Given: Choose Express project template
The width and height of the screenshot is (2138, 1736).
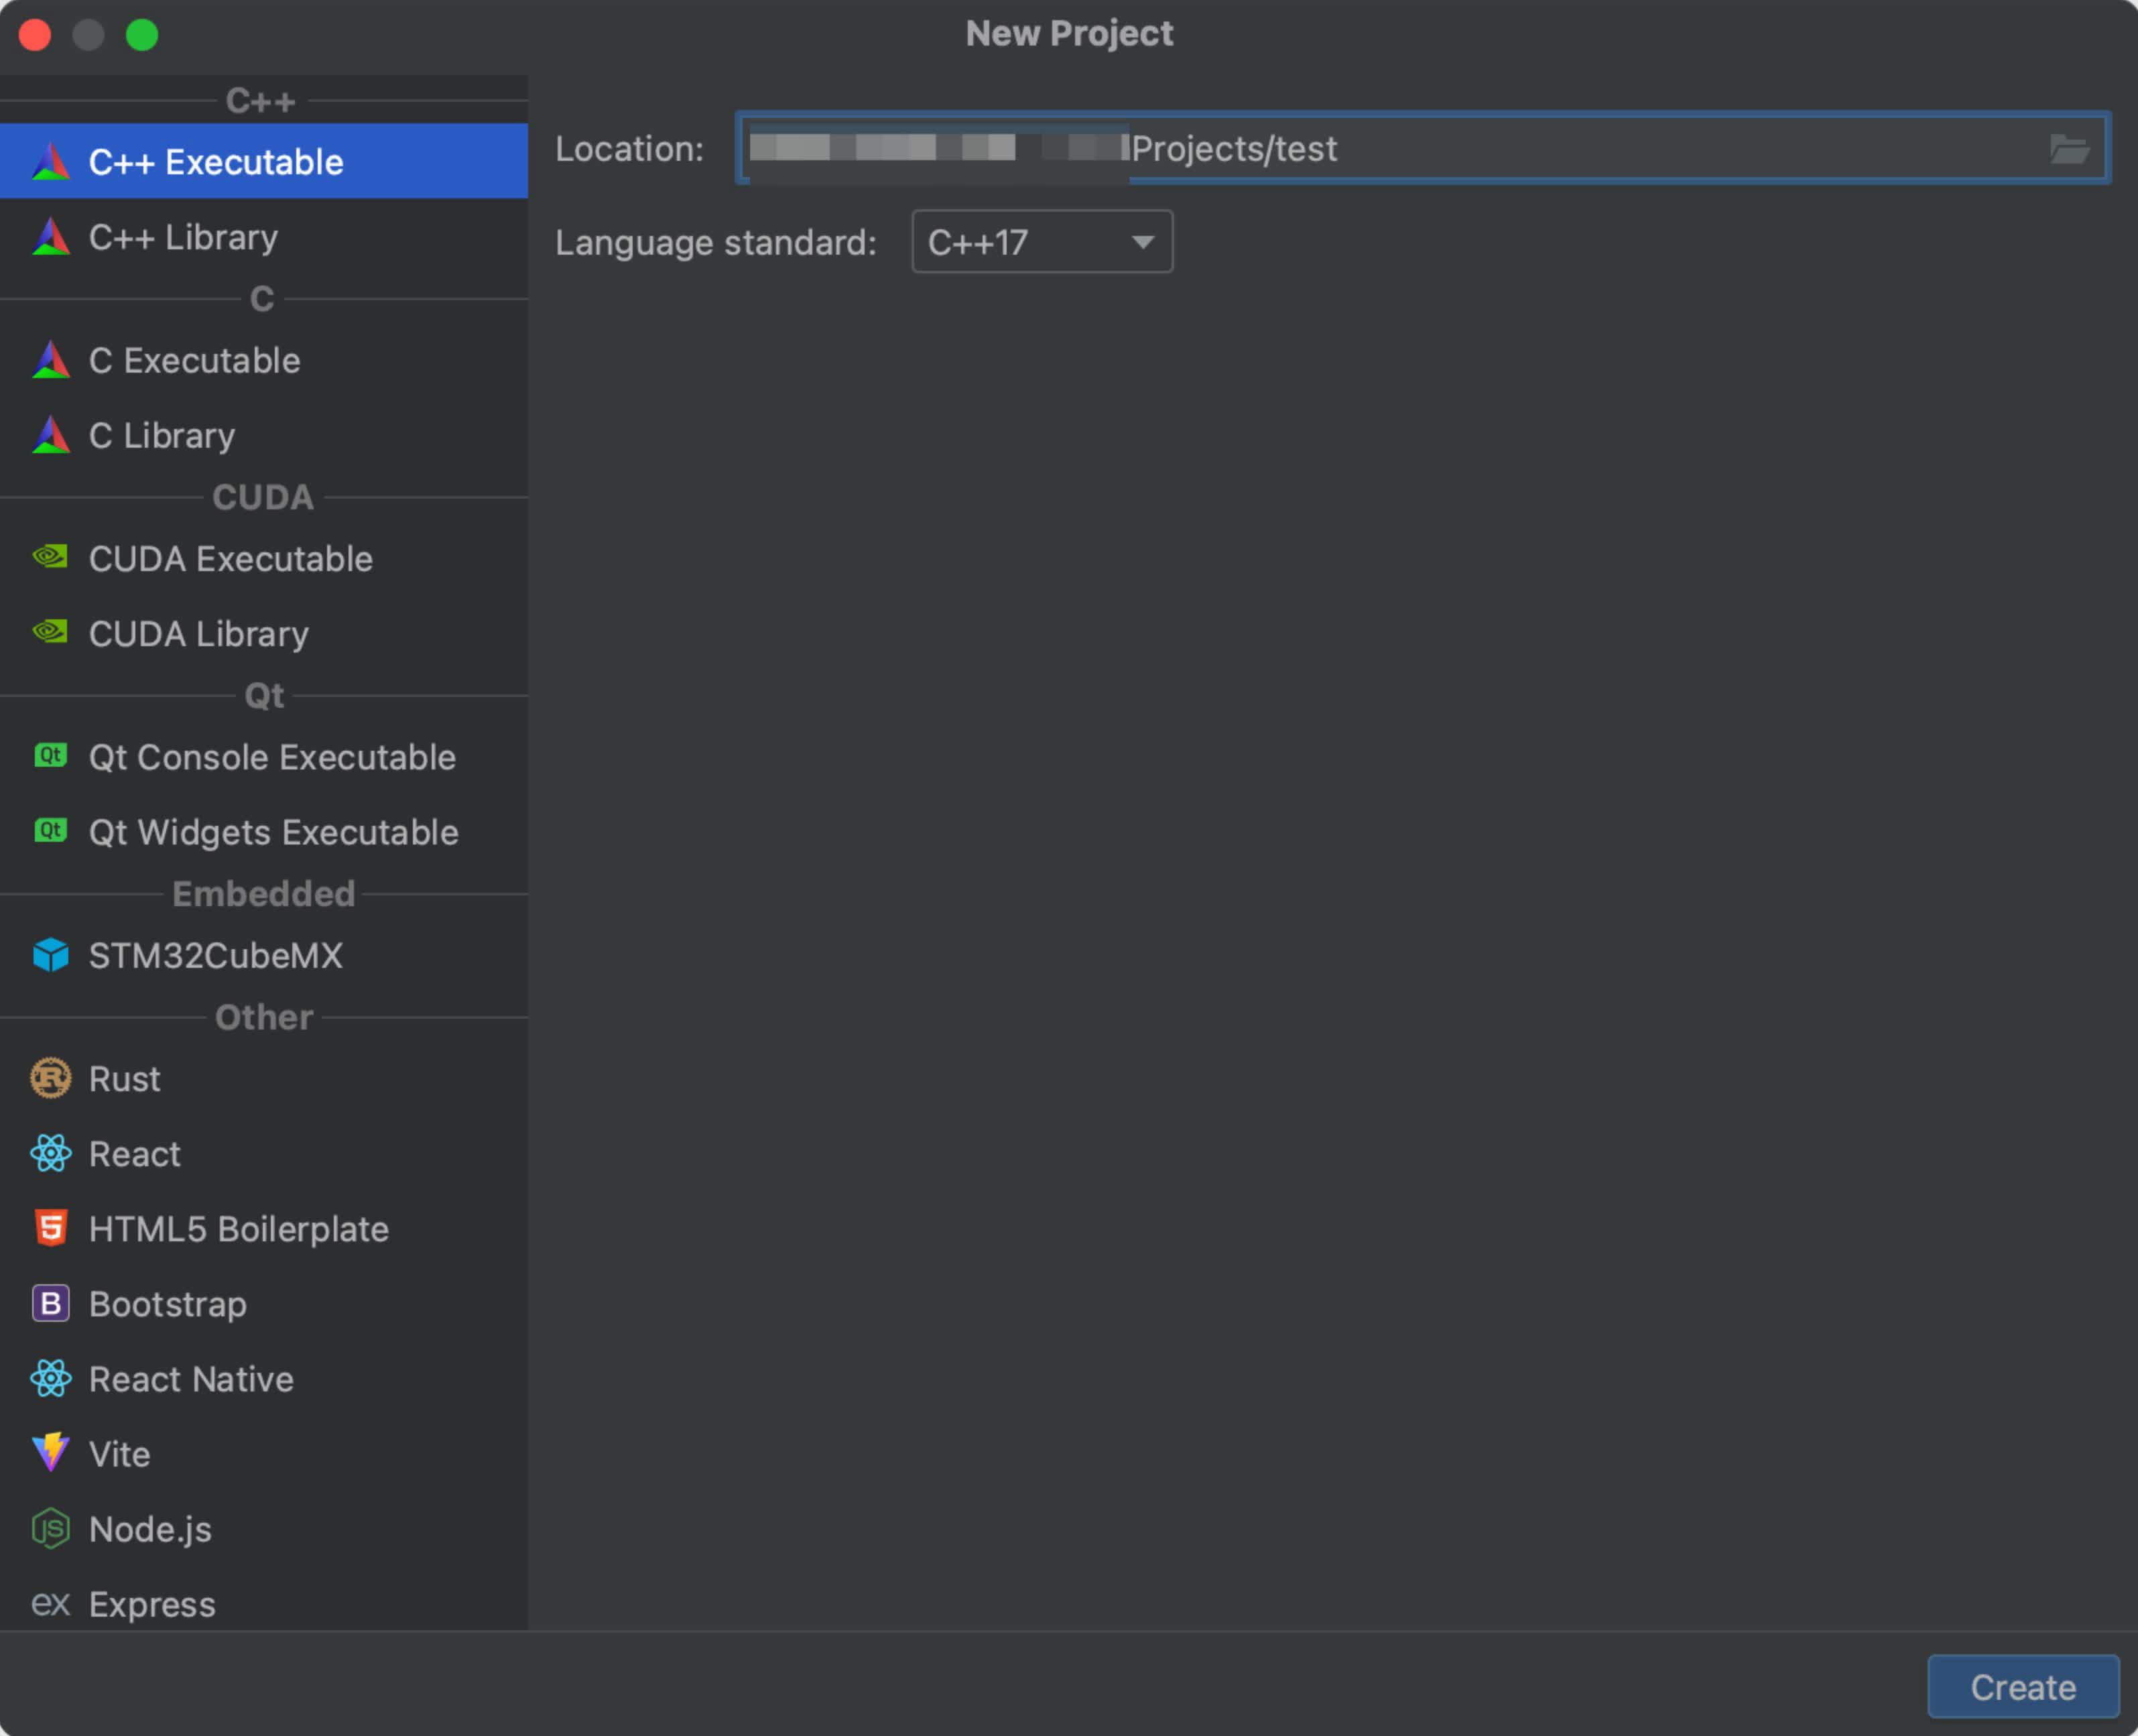Looking at the screenshot, I should (152, 1604).
